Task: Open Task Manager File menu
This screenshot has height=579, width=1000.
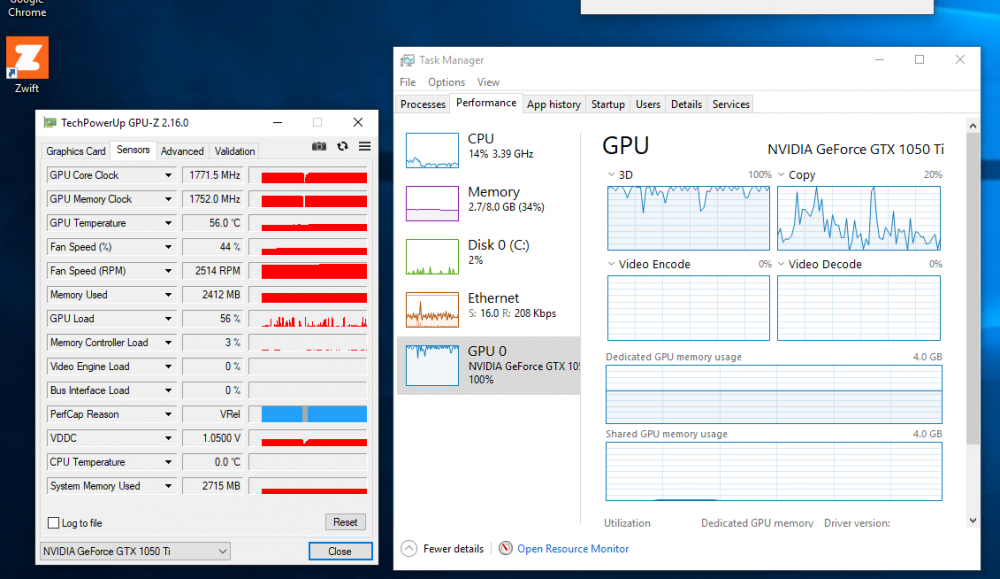Action: coord(408,82)
